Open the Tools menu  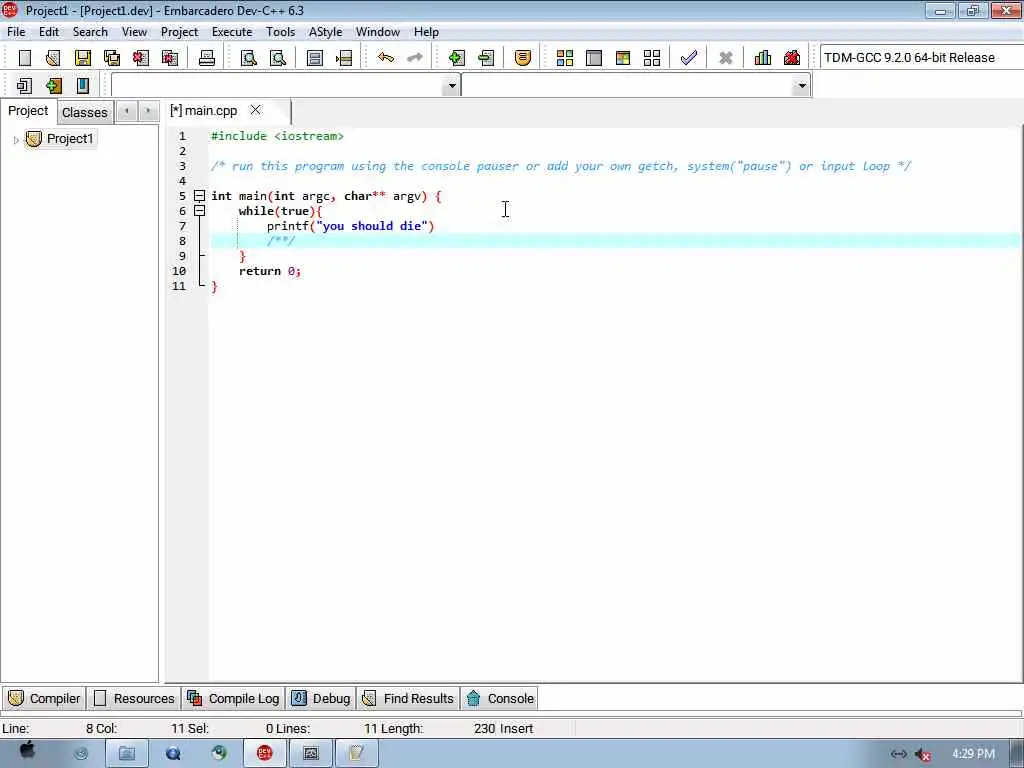(x=281, y=32)
